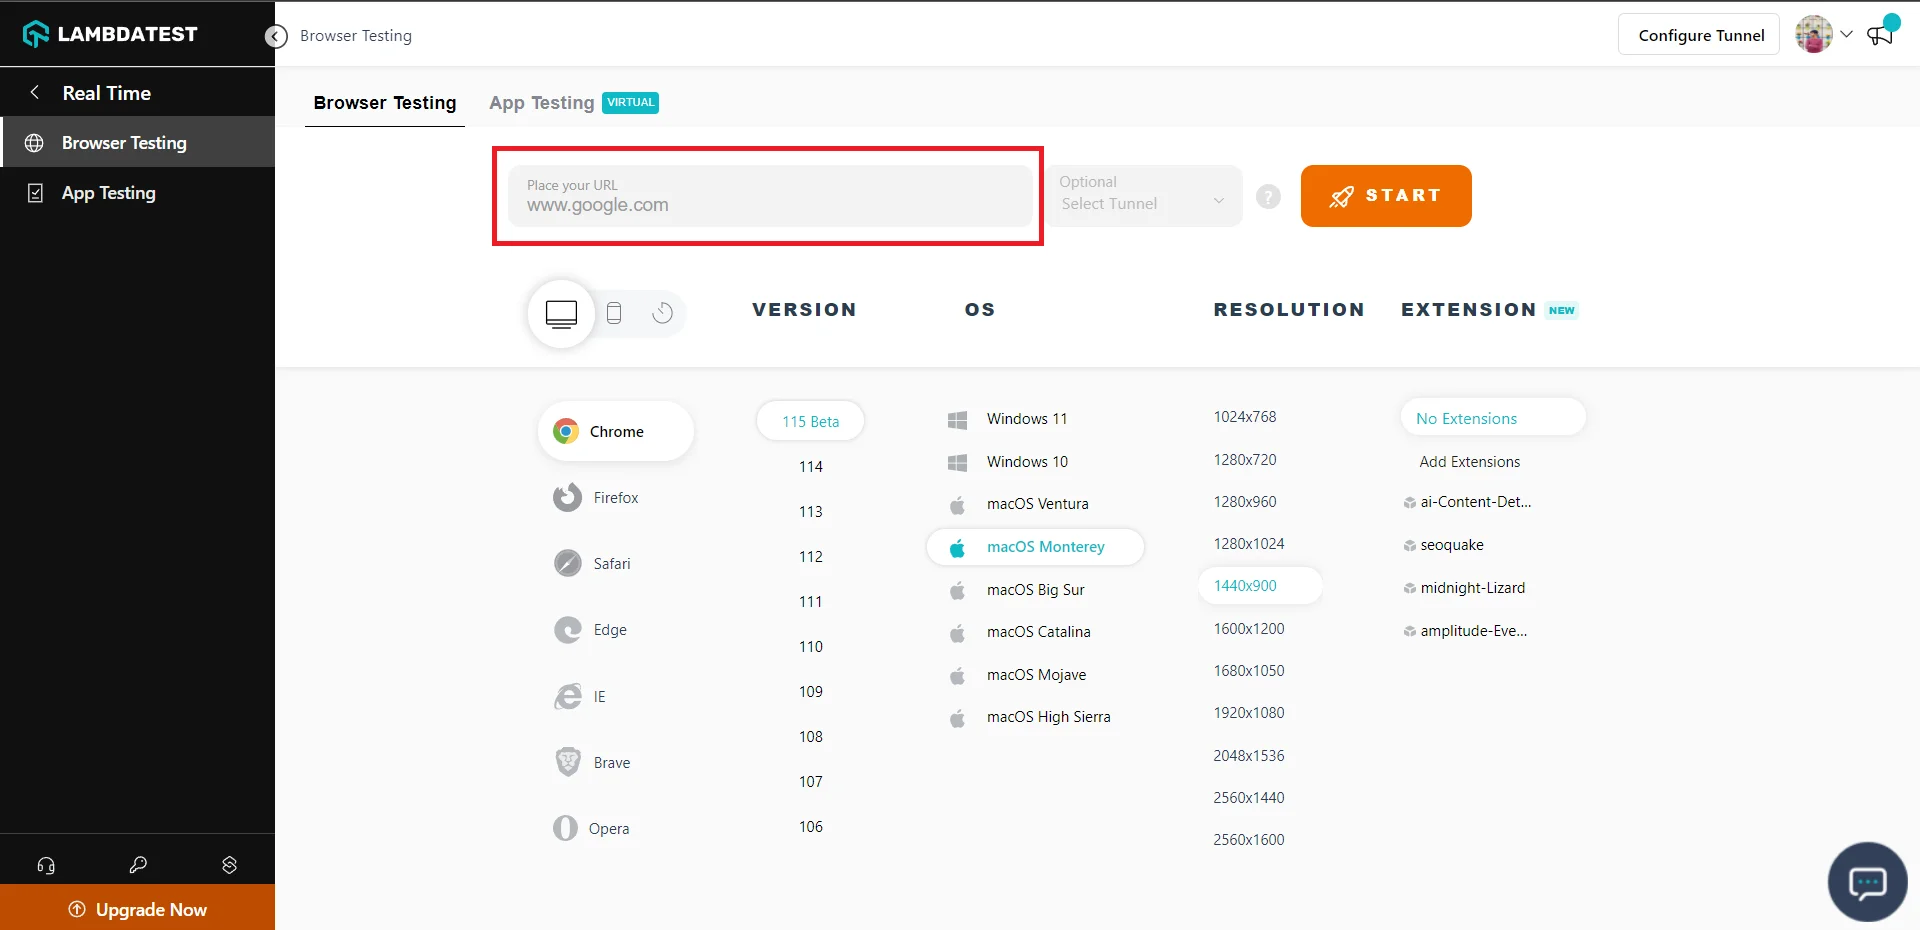Viewport: 1920px width, 930px height.
Task: Pick the 1024x768 resolution
Action: [x=1245, y=417]
